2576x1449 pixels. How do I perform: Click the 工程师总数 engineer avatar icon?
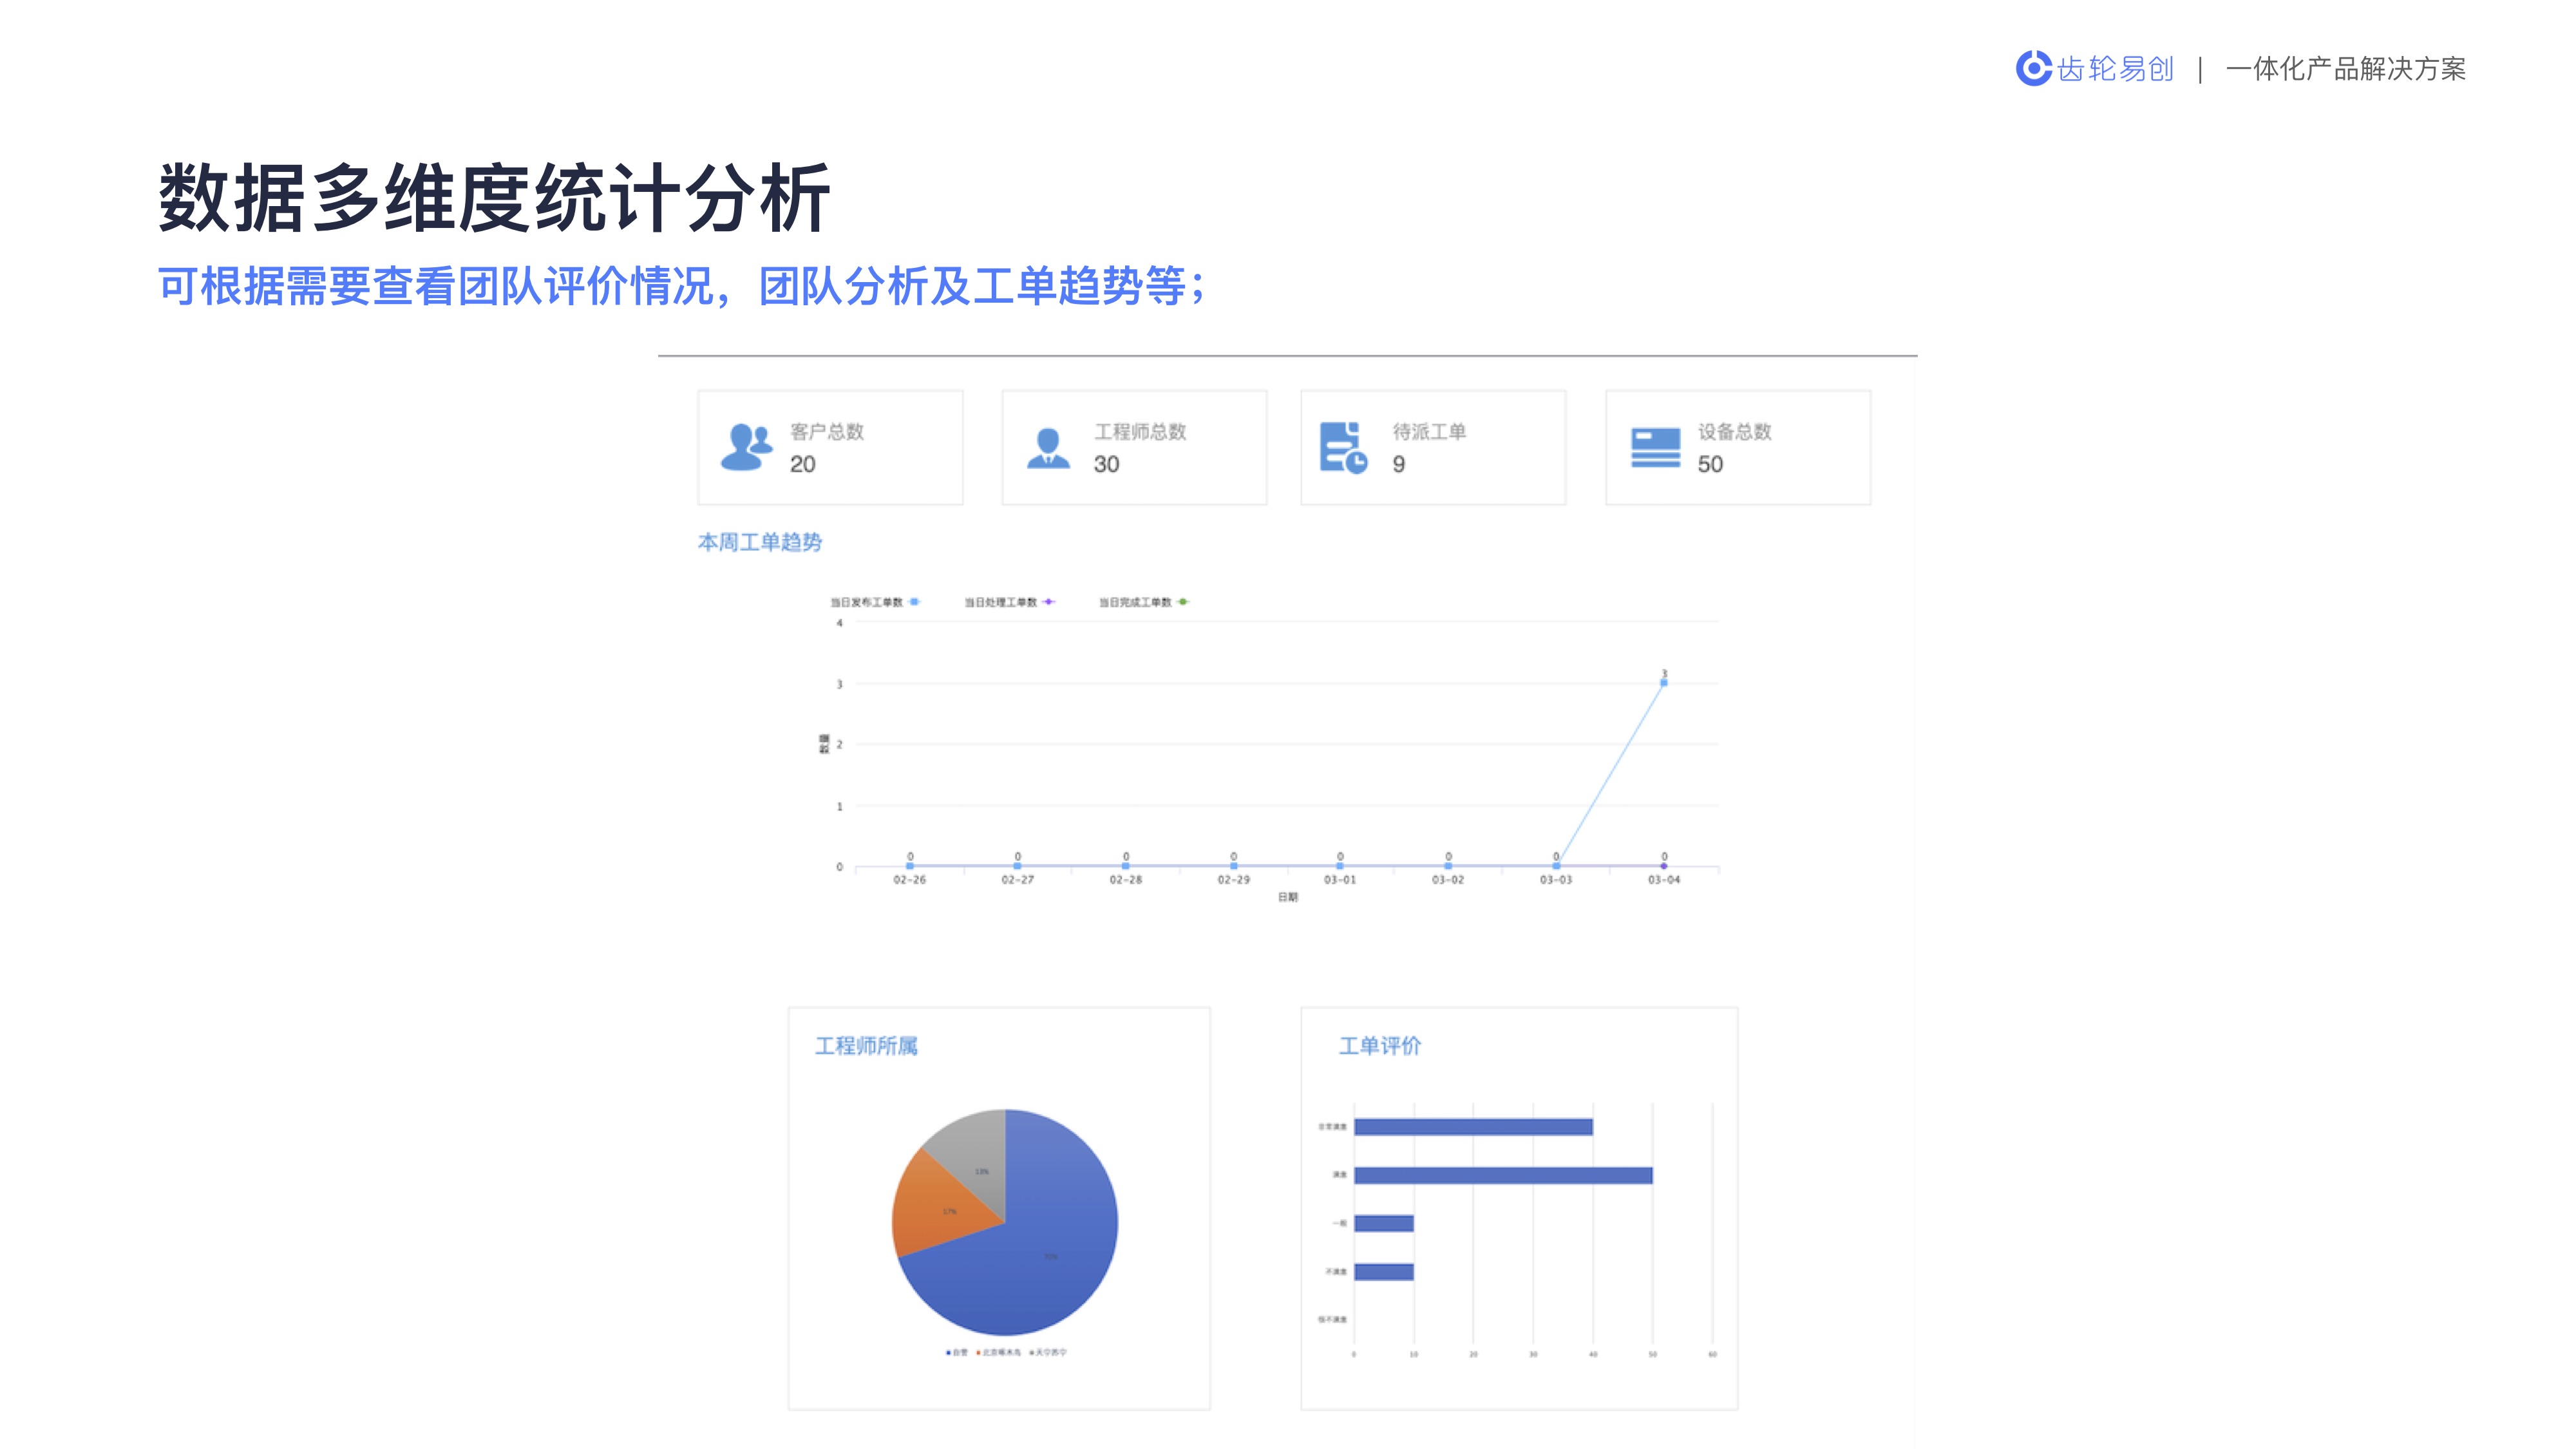tap(1048, 448)
